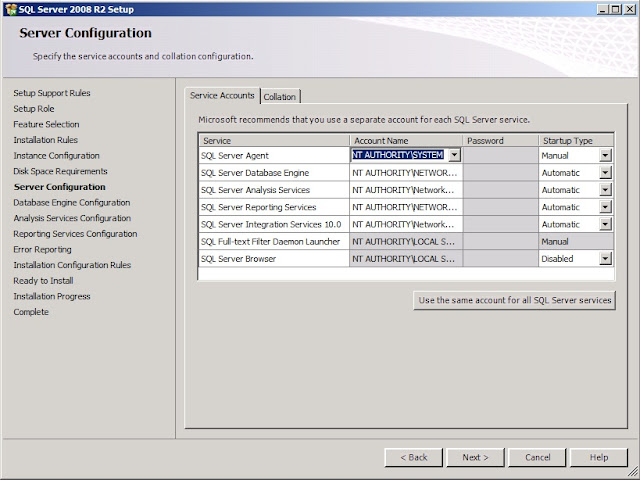The image size is (640, 480).
Task: Select SQL Full-text Filter Daemon Launcher row
Action: [x=406, y=241]
